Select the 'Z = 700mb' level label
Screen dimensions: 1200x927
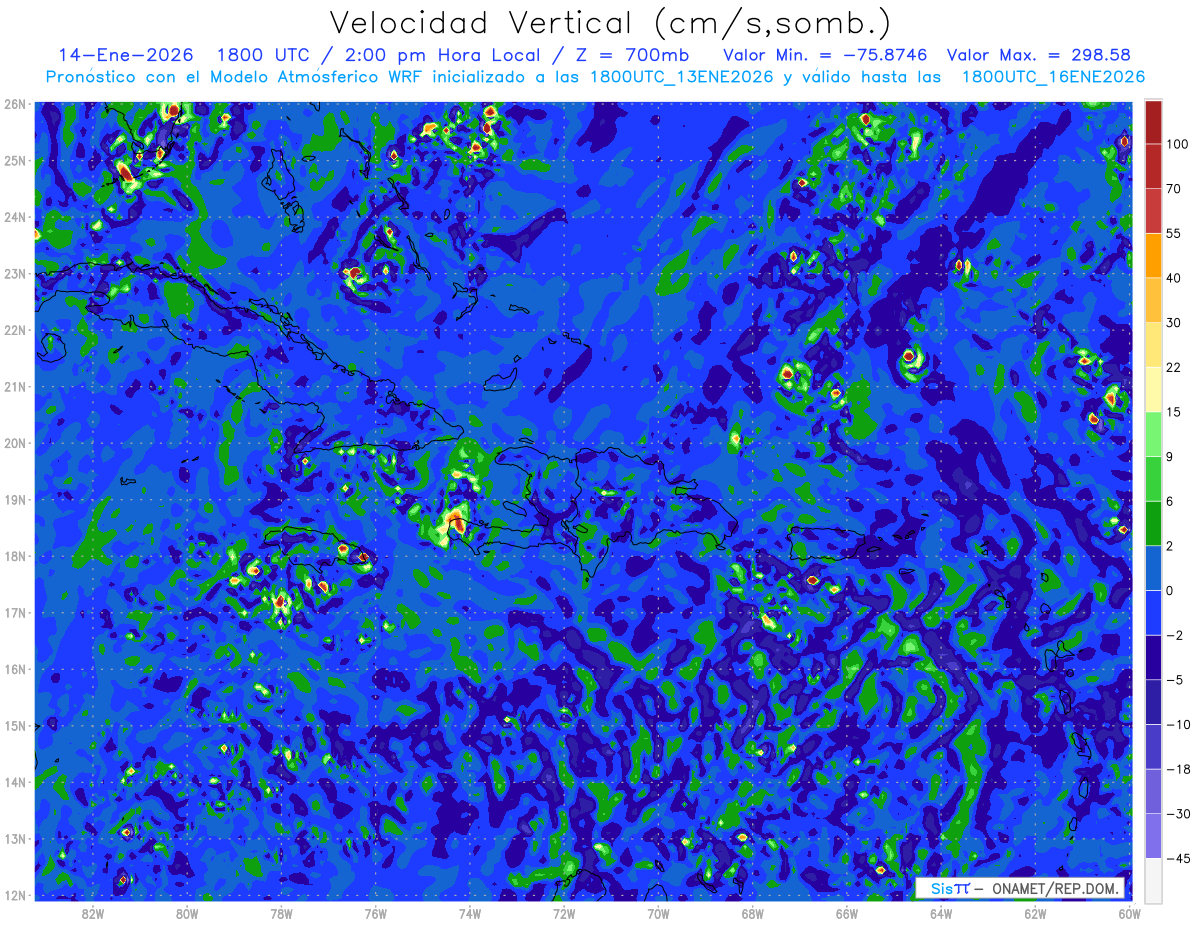(633, 55)
